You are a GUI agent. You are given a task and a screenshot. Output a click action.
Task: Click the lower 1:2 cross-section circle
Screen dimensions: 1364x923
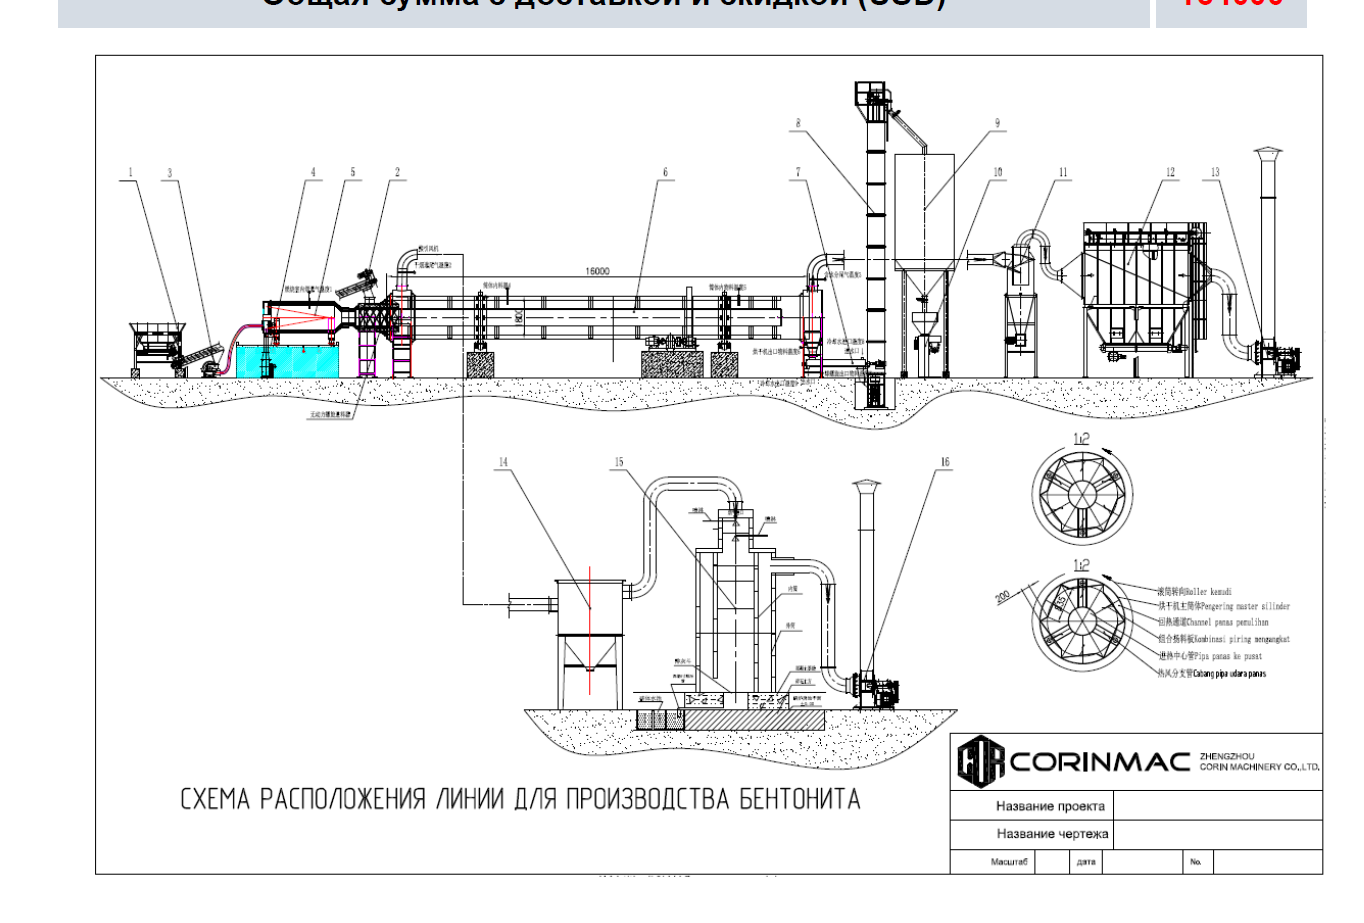(1082, 622)
